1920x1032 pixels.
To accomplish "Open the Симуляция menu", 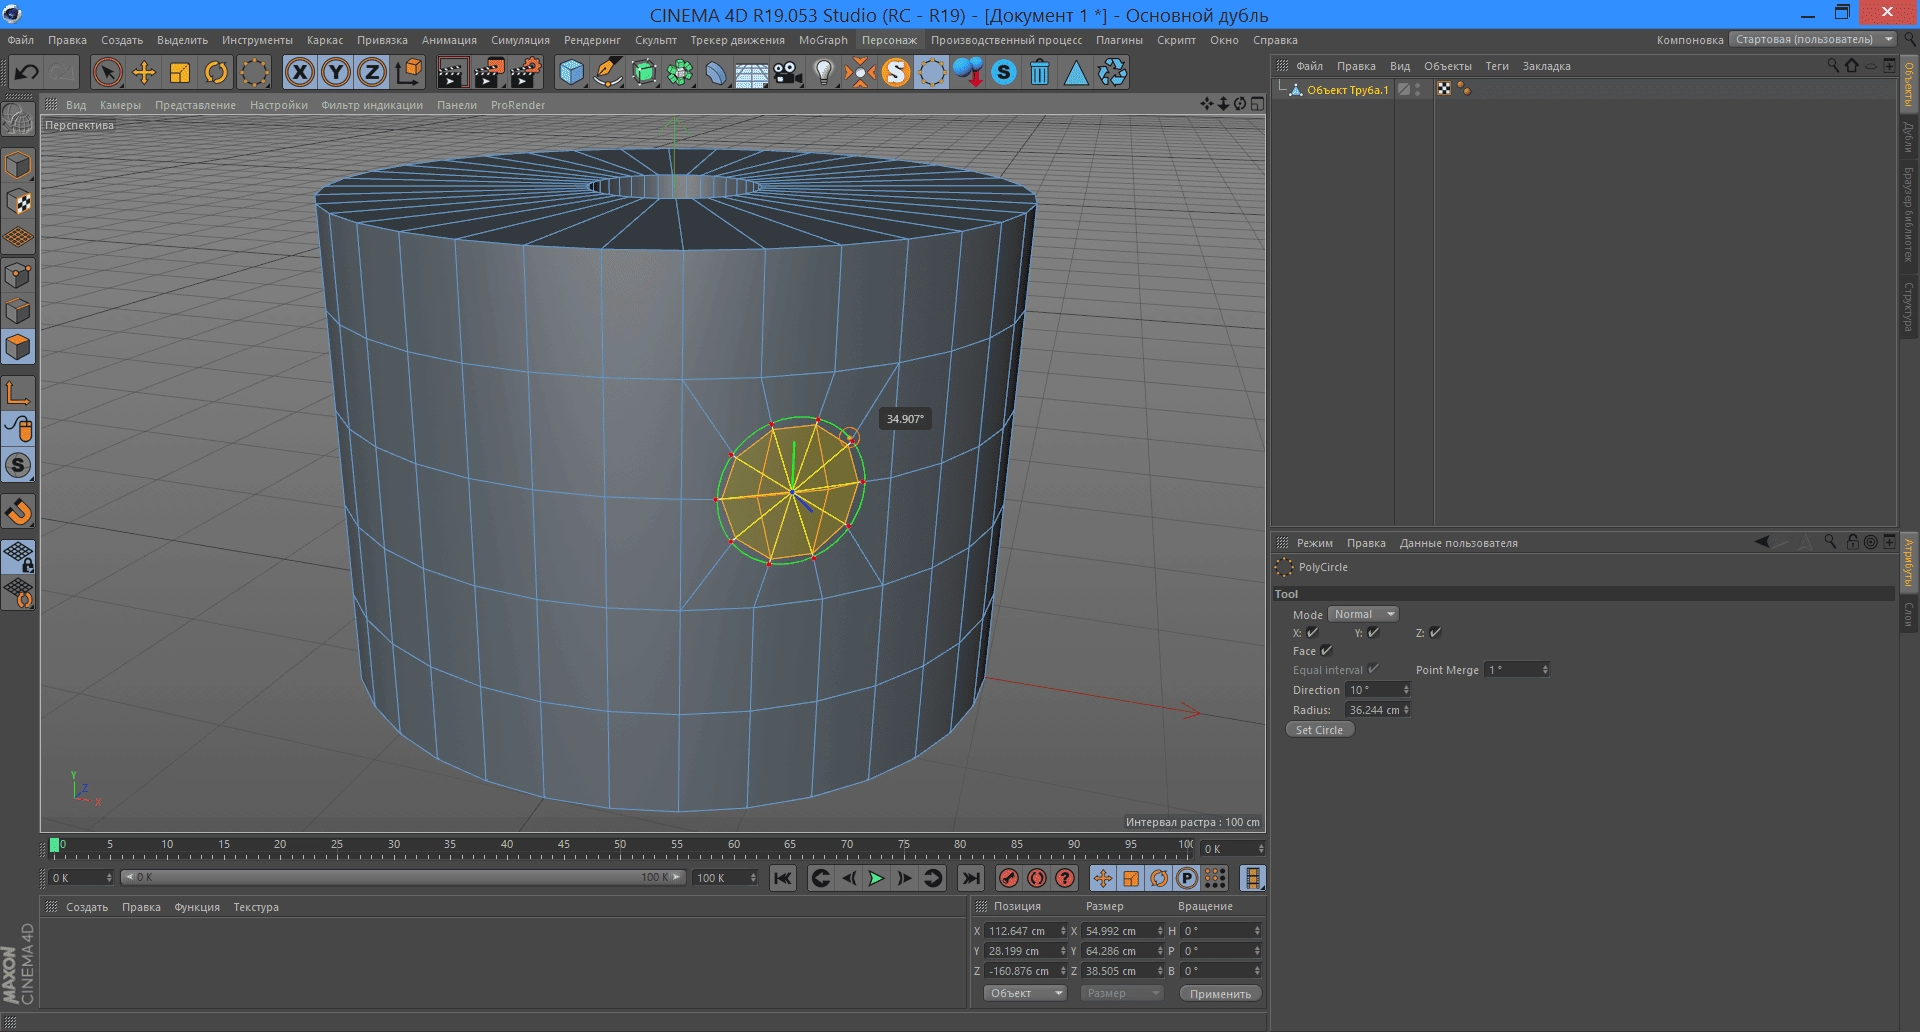I will 520,40.
